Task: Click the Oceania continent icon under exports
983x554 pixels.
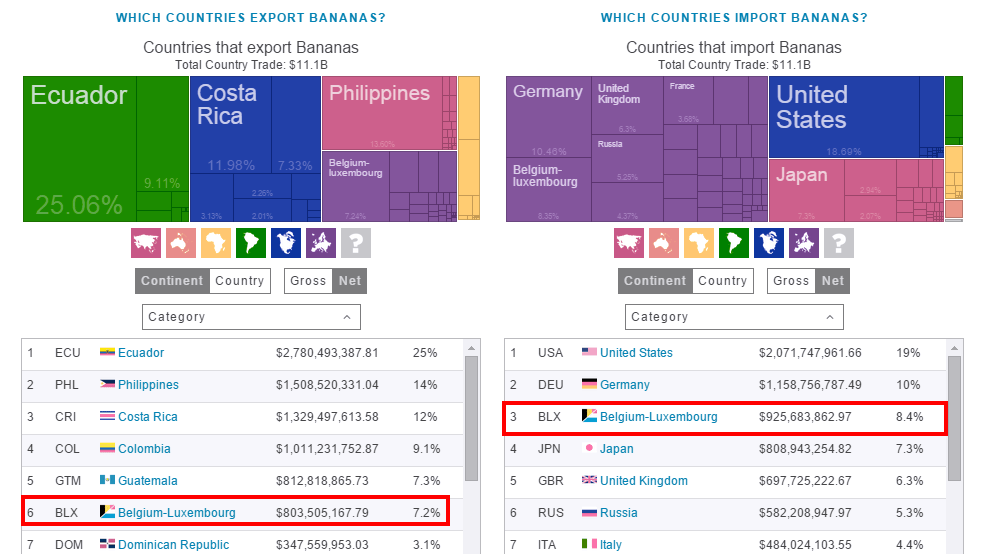Action: click(181, 243)
